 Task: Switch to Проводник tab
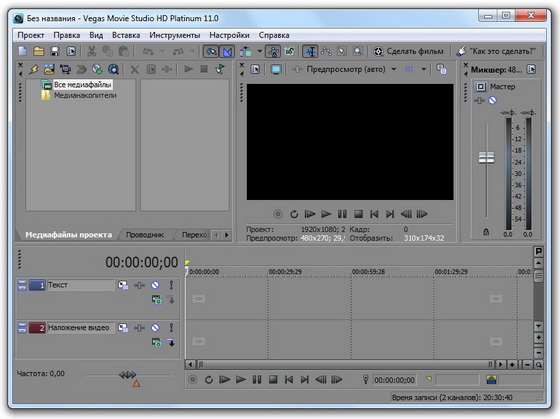point(145,235)
